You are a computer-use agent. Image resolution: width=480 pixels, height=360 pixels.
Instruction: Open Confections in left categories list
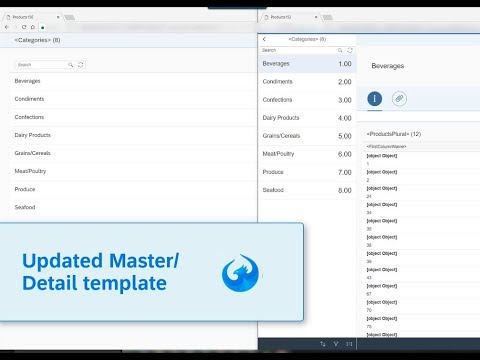133,117
